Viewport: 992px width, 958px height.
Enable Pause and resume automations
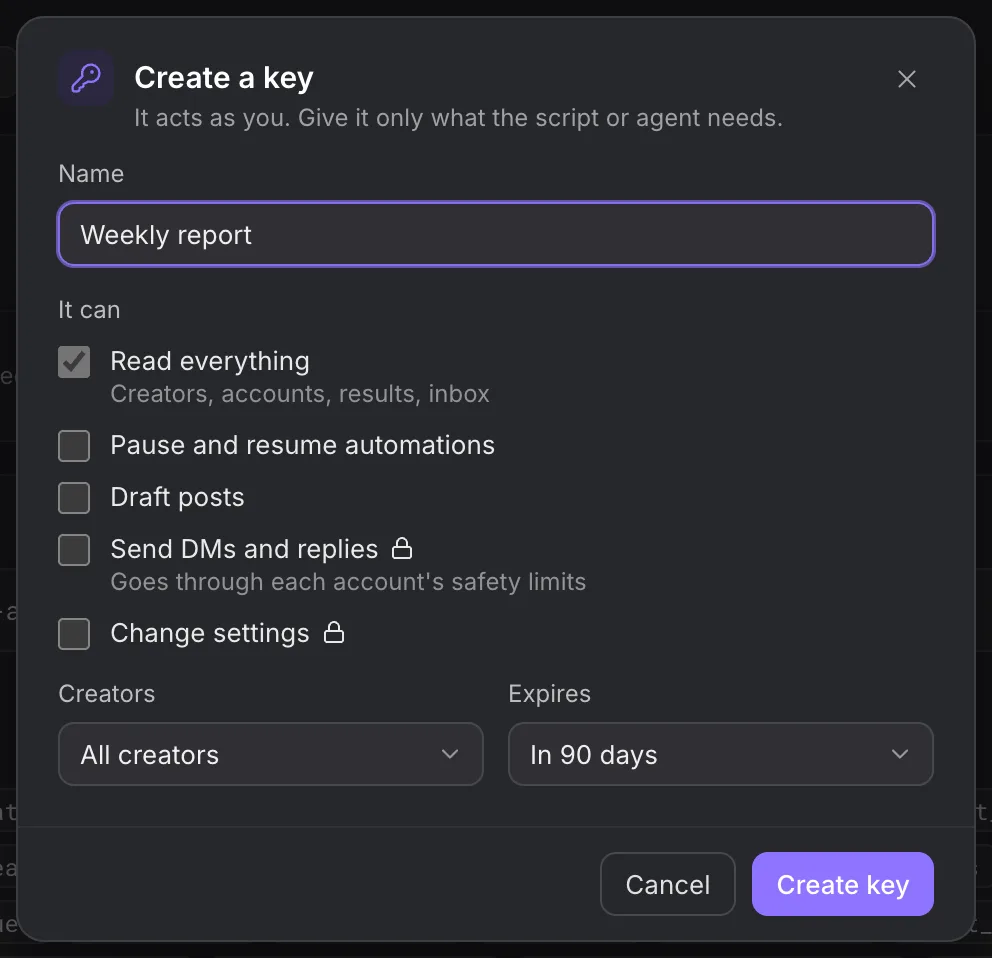pyautogui.click(x=74, y=445)
